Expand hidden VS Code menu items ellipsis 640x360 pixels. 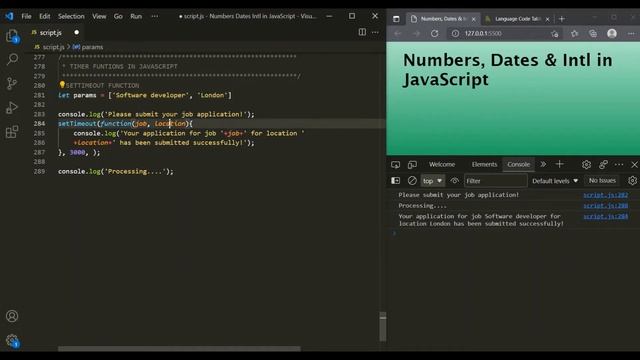pos(154,16)
